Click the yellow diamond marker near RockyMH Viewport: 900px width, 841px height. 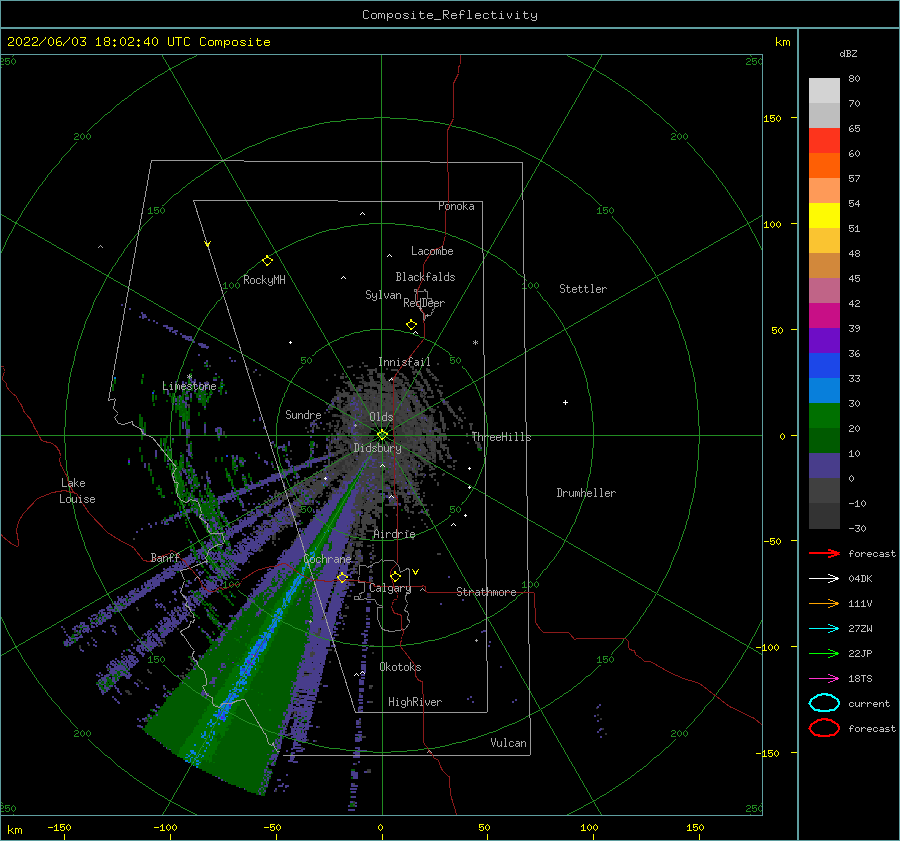(x=267, y=261)
